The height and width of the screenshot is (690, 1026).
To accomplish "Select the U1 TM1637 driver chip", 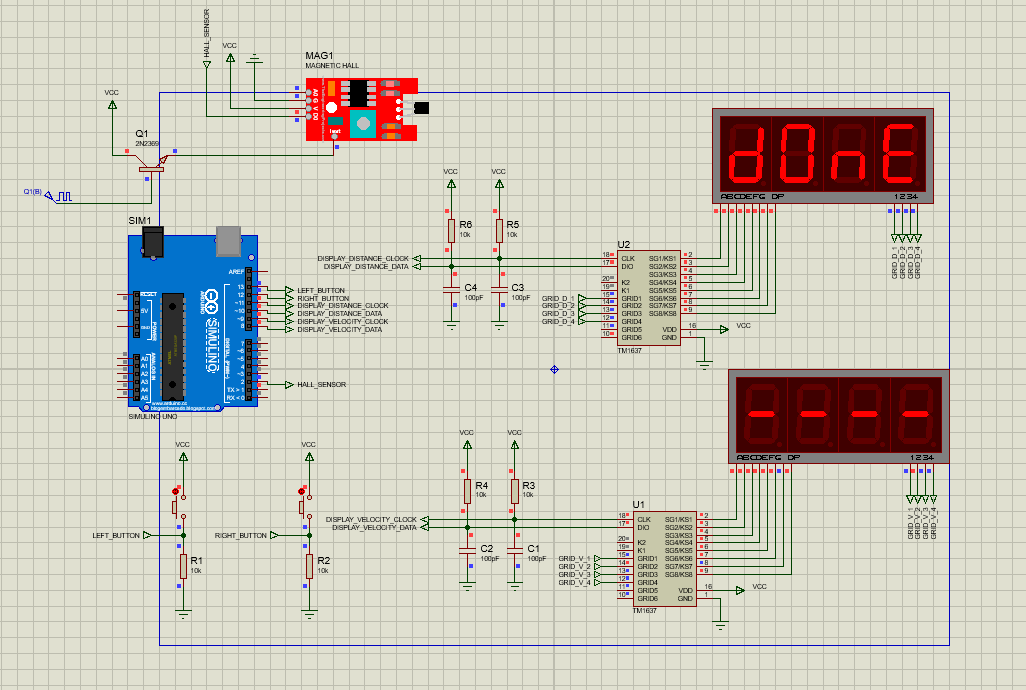I will [664, 559].
